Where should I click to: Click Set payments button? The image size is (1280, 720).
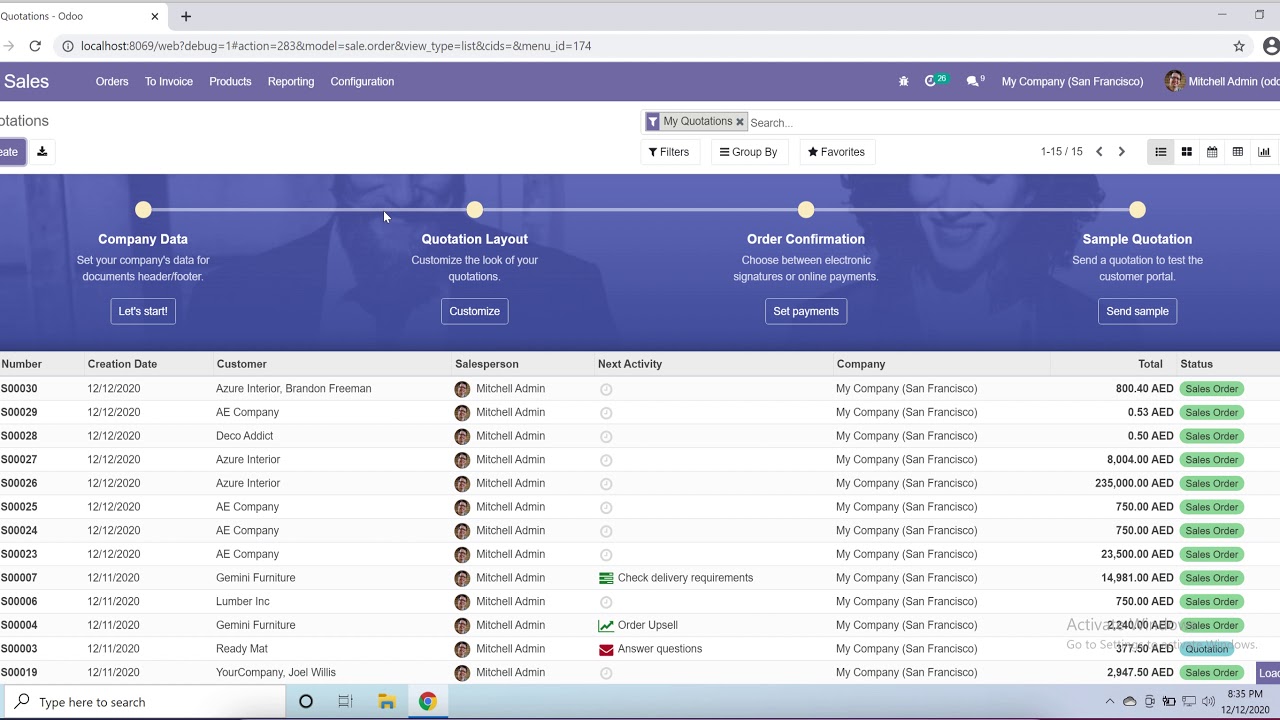tap(806, 311)
